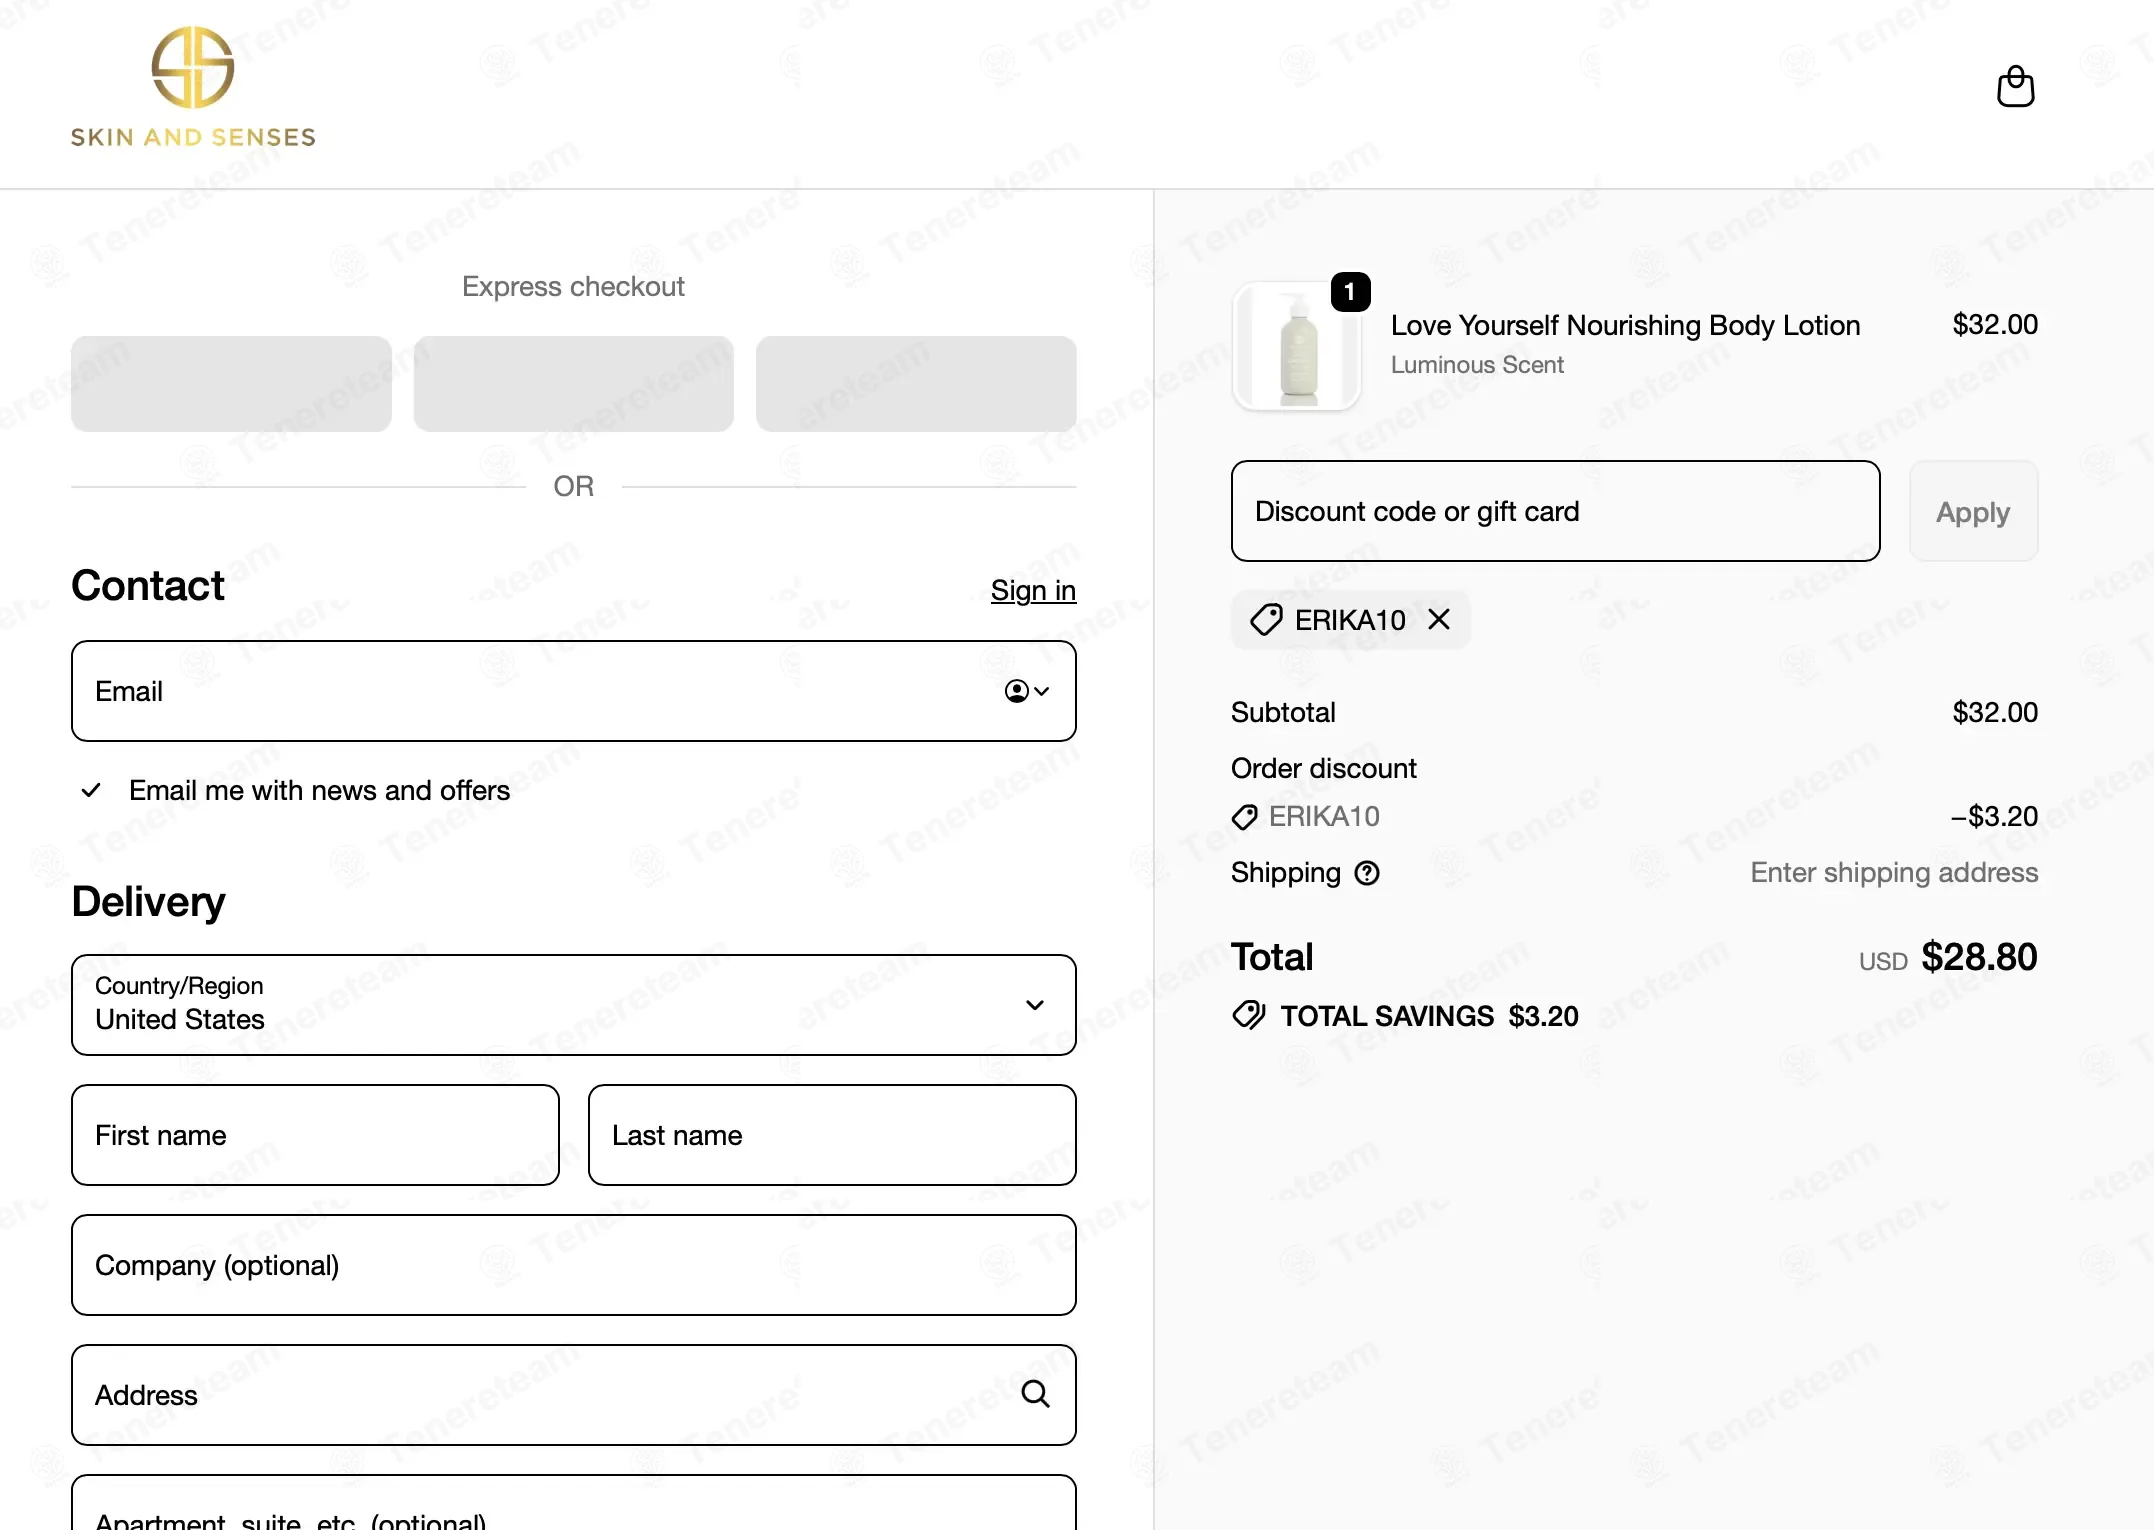Click the middle express checkout button
This screenshot has width=2154, height=1530.
click(574, 384)
